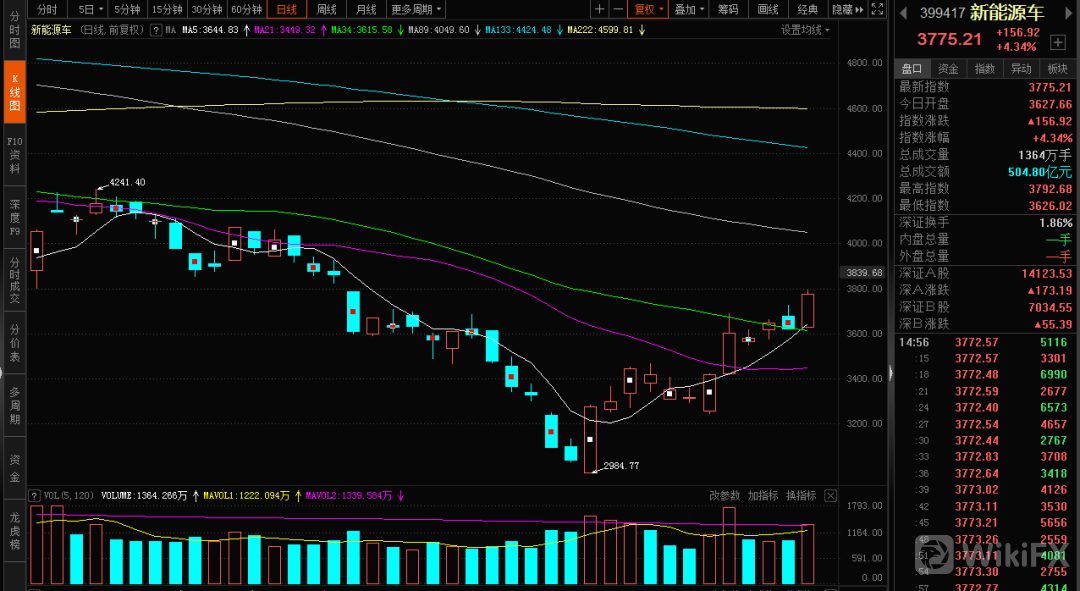Click the 改参数 link in volume panel
The image size is (1080, 591).
point(725,495)
